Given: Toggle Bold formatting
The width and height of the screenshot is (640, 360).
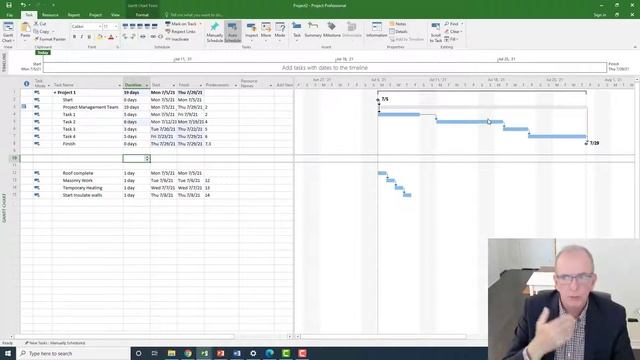Looking at the screenshot, I should (x=74, y=37).
